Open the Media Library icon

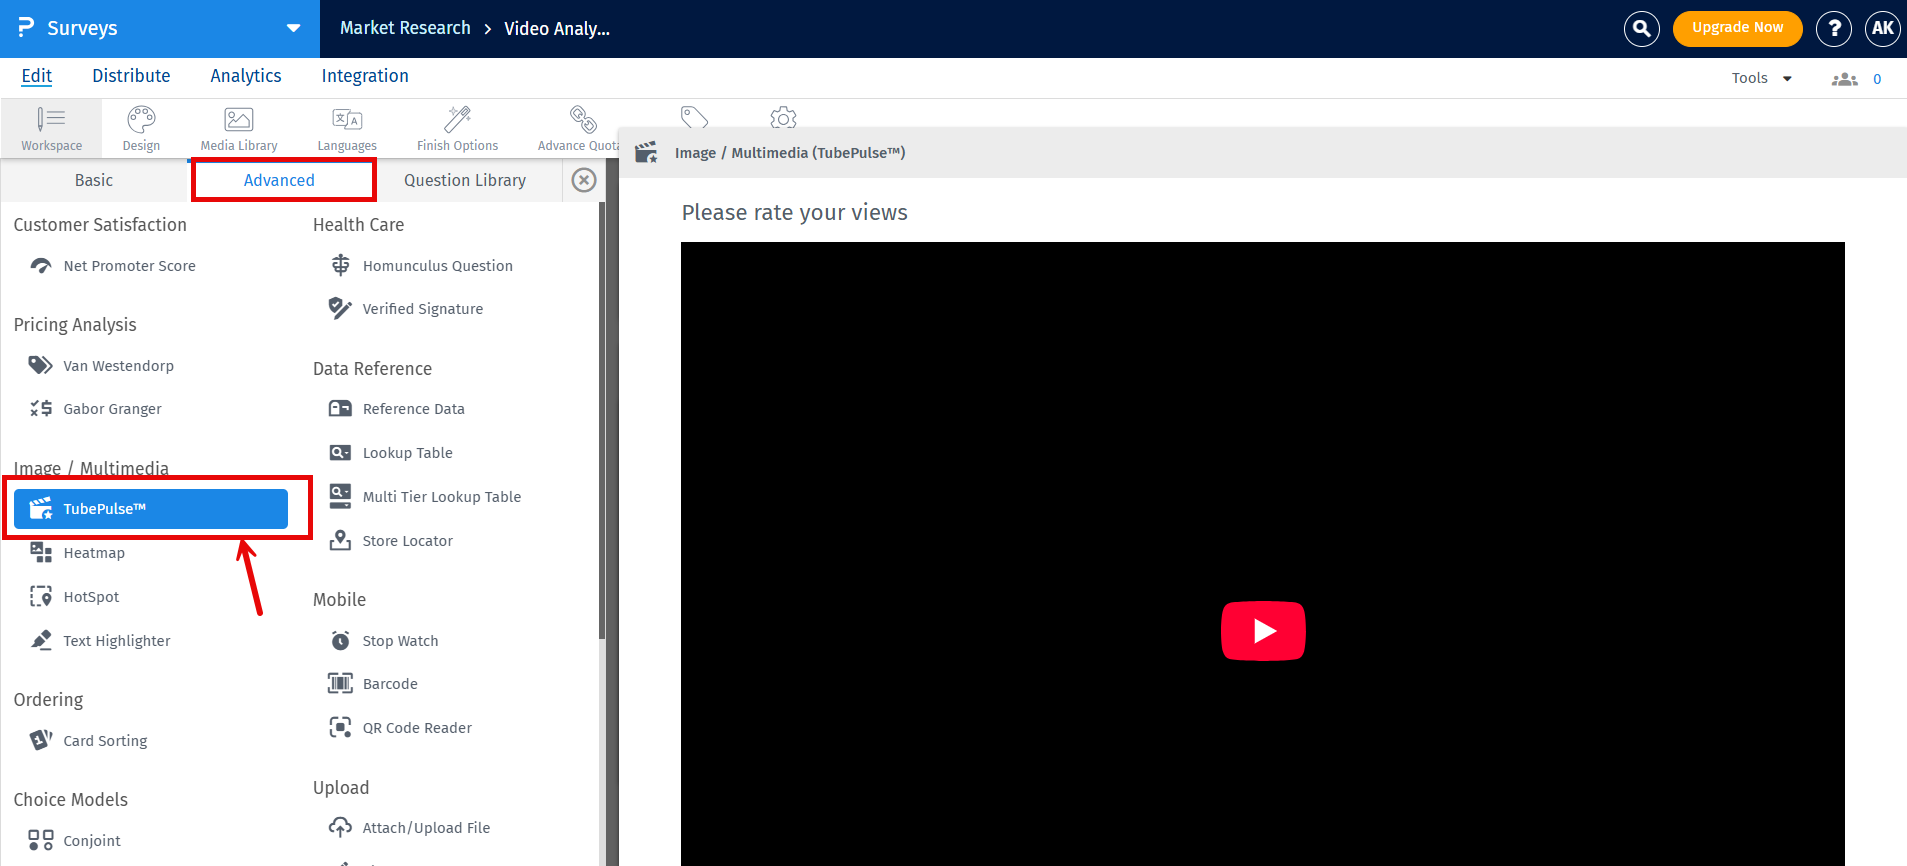click(x=239, y=128)
